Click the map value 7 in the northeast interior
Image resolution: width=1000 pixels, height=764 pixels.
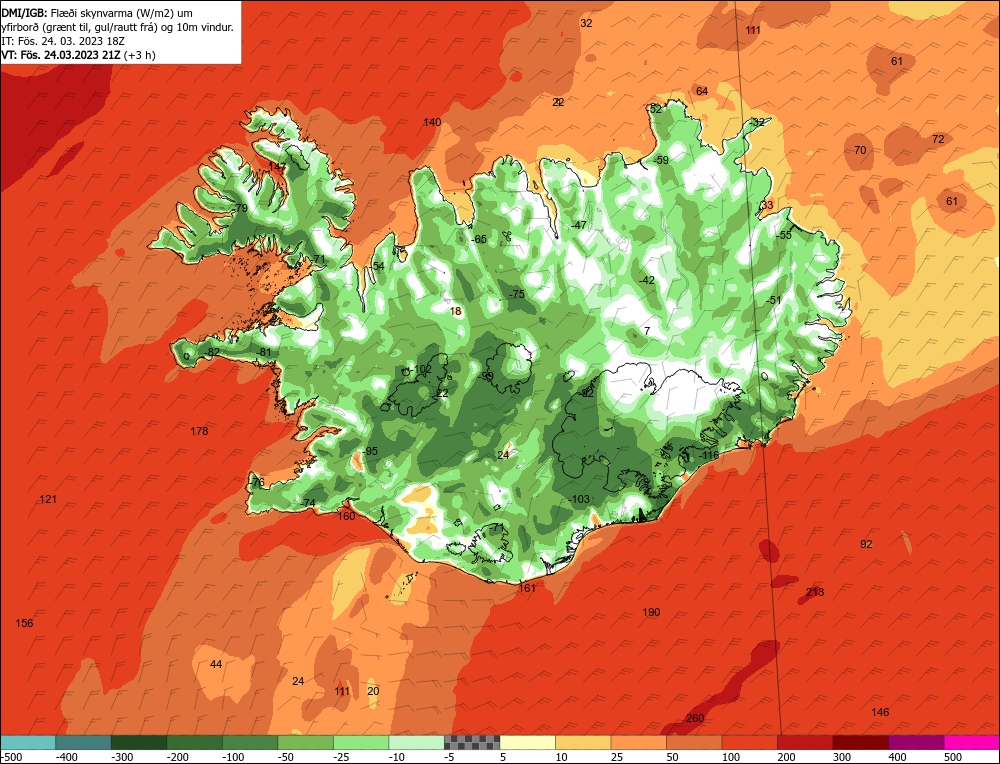[x=647, y=331]
